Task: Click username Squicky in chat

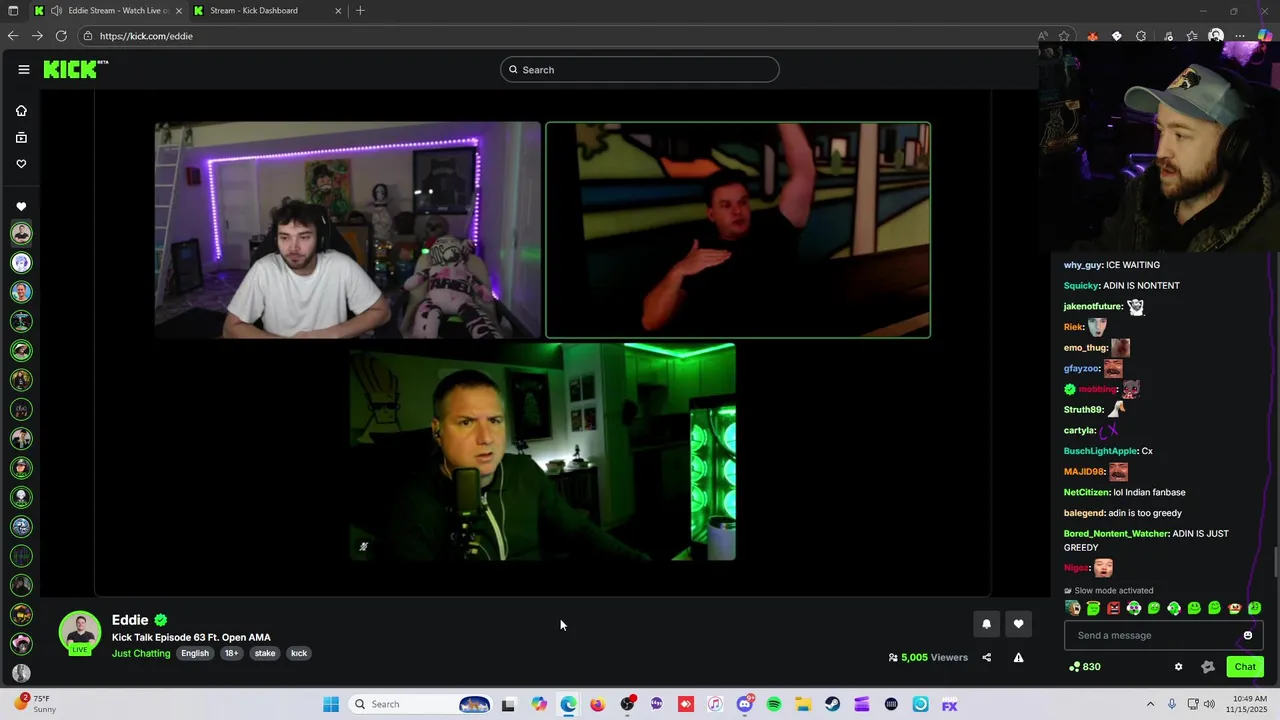Action: click(x=1080, y=286)
